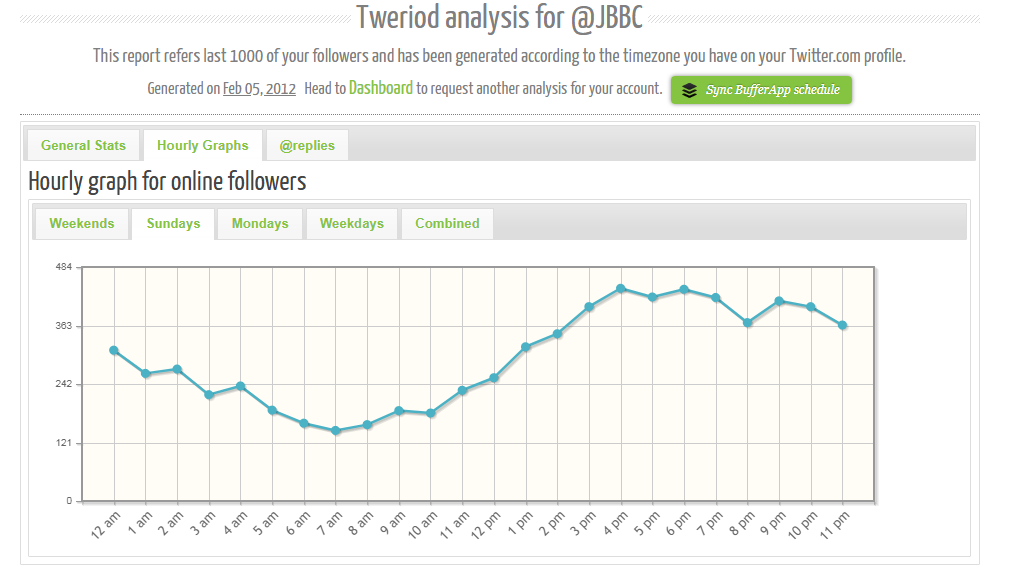
Task: Show the Weekends graph tab
Action: (81, 223)
